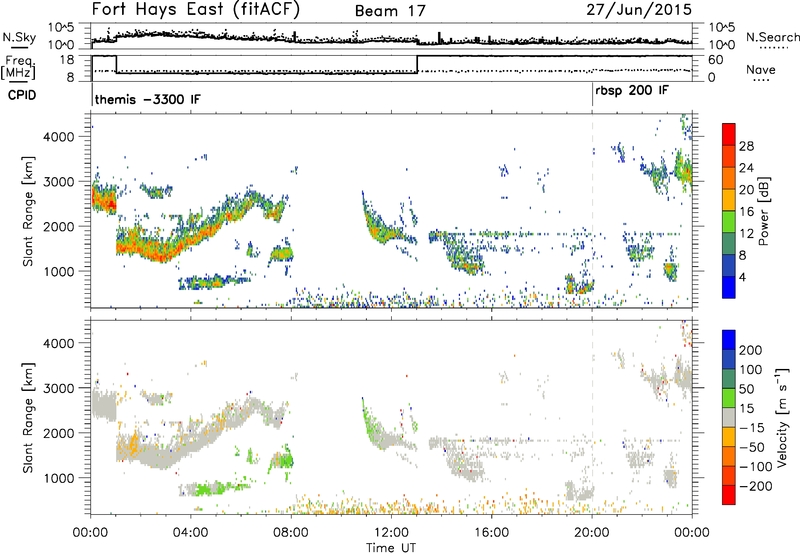Select the "CPID" row label
800x554 pixels.
[x=22, y=95]
